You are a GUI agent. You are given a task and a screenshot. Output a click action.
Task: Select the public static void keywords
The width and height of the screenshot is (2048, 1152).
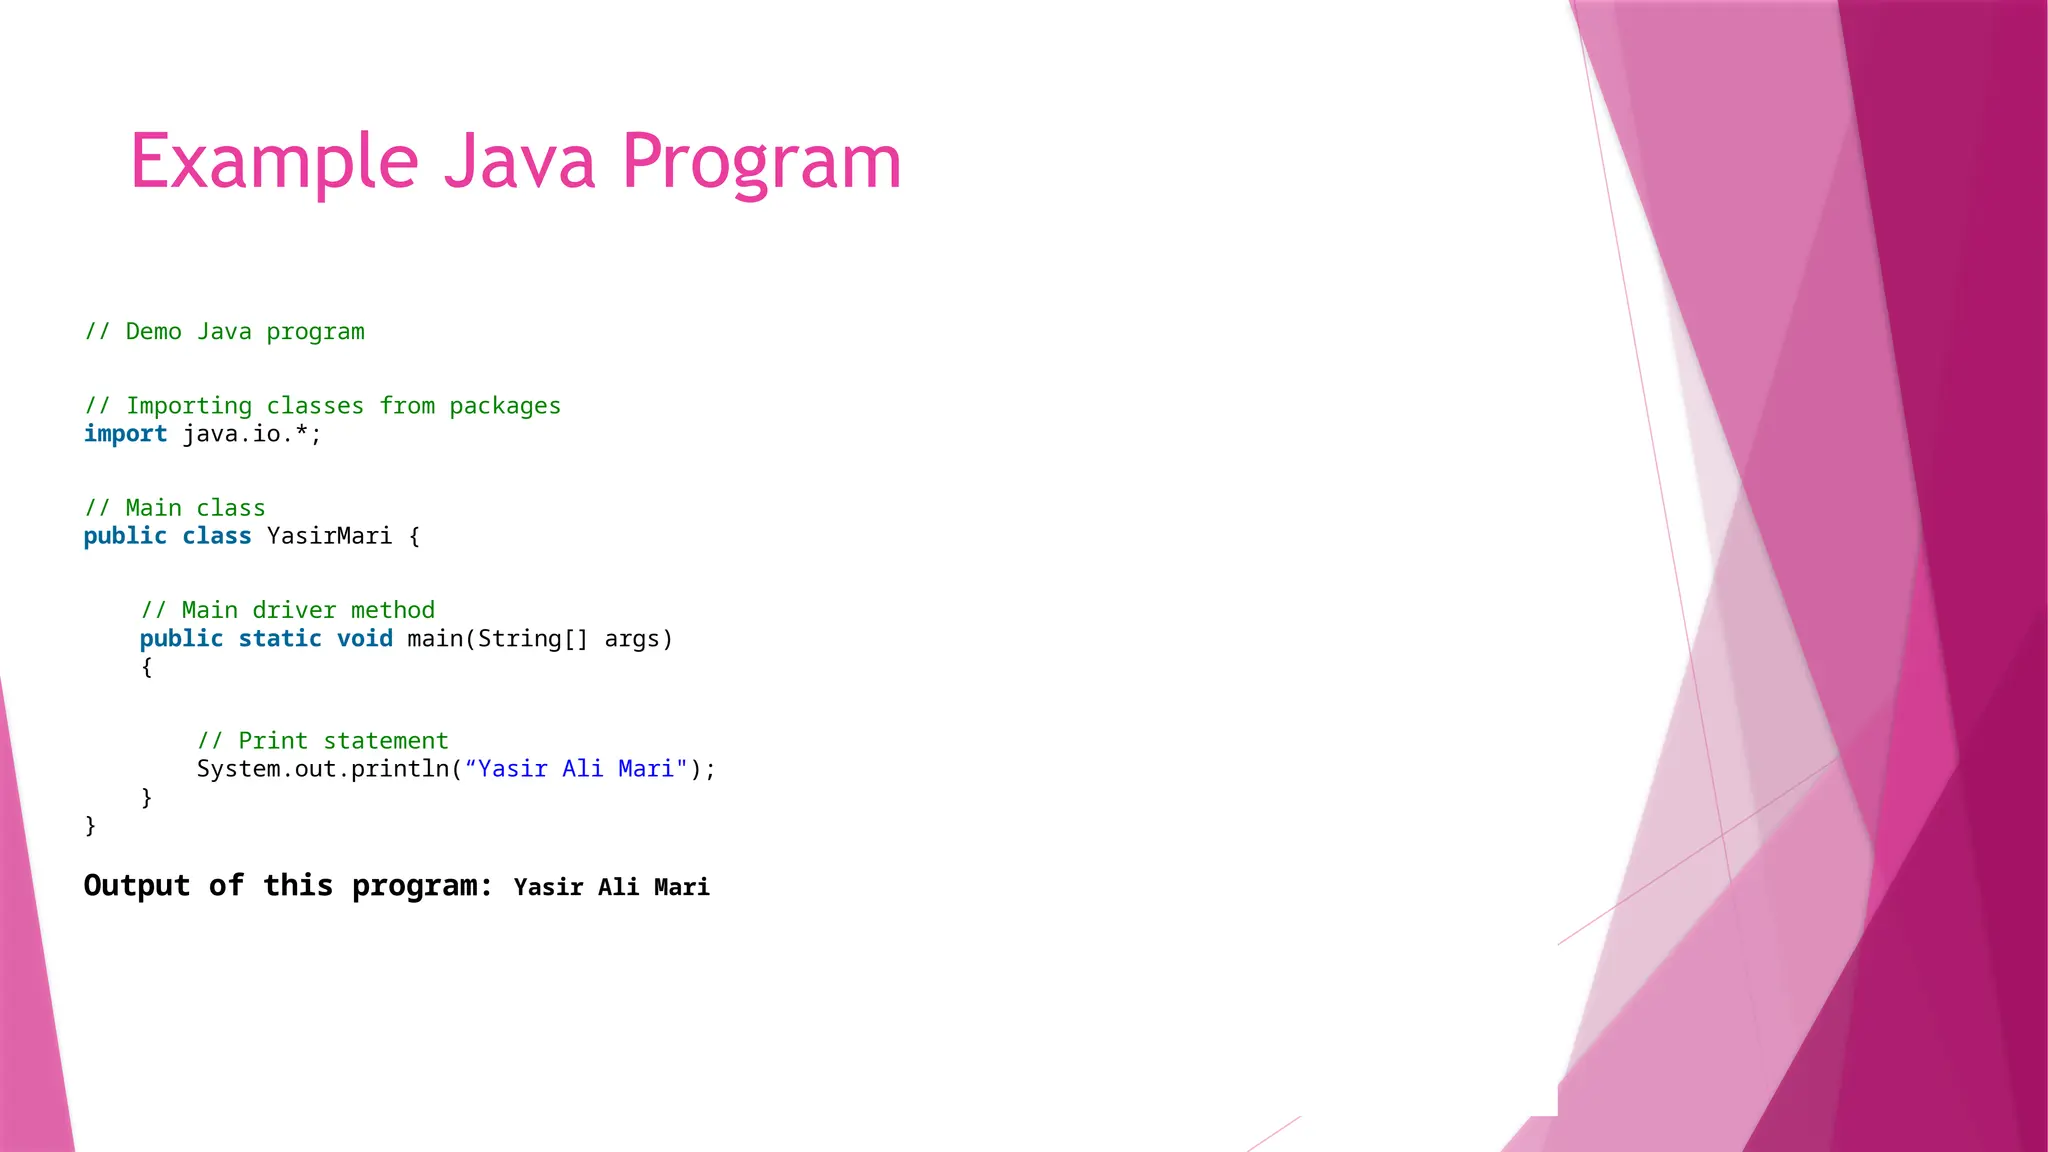pos(266,639)
